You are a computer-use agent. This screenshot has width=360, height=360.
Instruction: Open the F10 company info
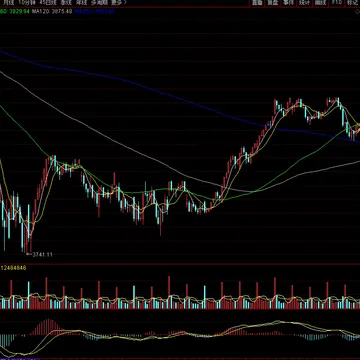pos(337,3)
